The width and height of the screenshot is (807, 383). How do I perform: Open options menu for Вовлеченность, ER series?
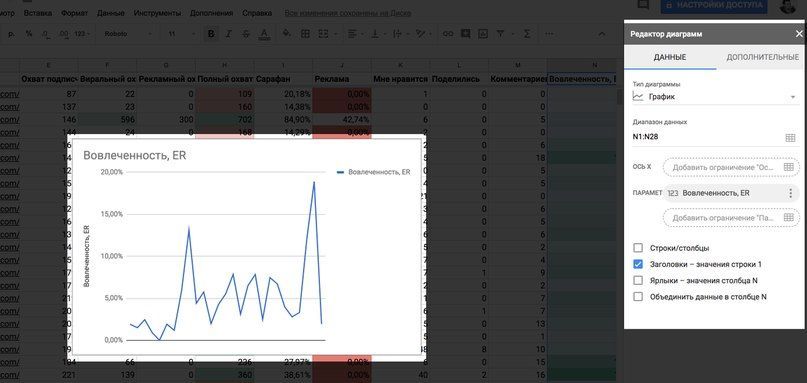[x=791, y=193]
